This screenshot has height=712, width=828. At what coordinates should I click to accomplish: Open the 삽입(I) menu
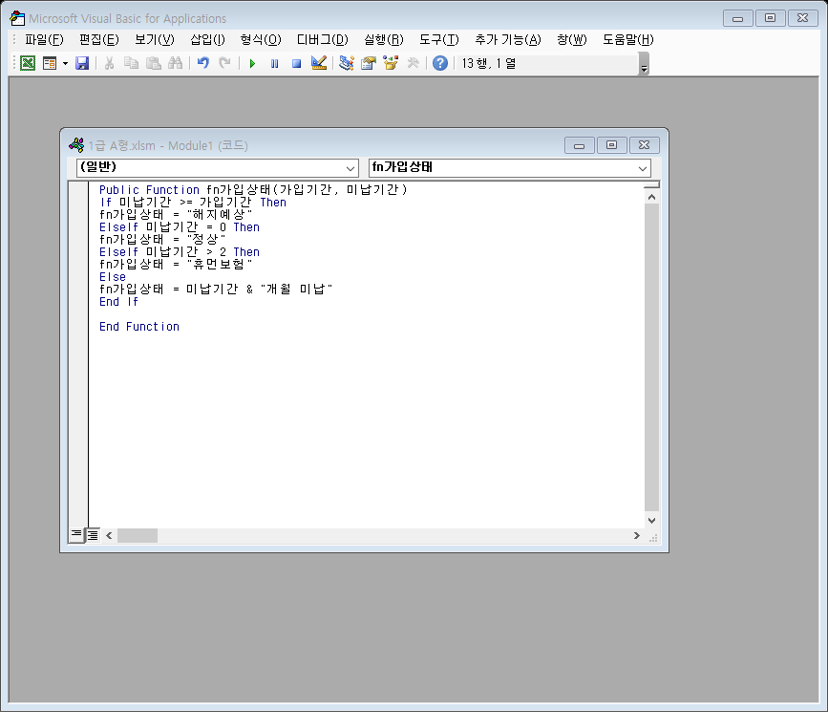pos(208,39)
